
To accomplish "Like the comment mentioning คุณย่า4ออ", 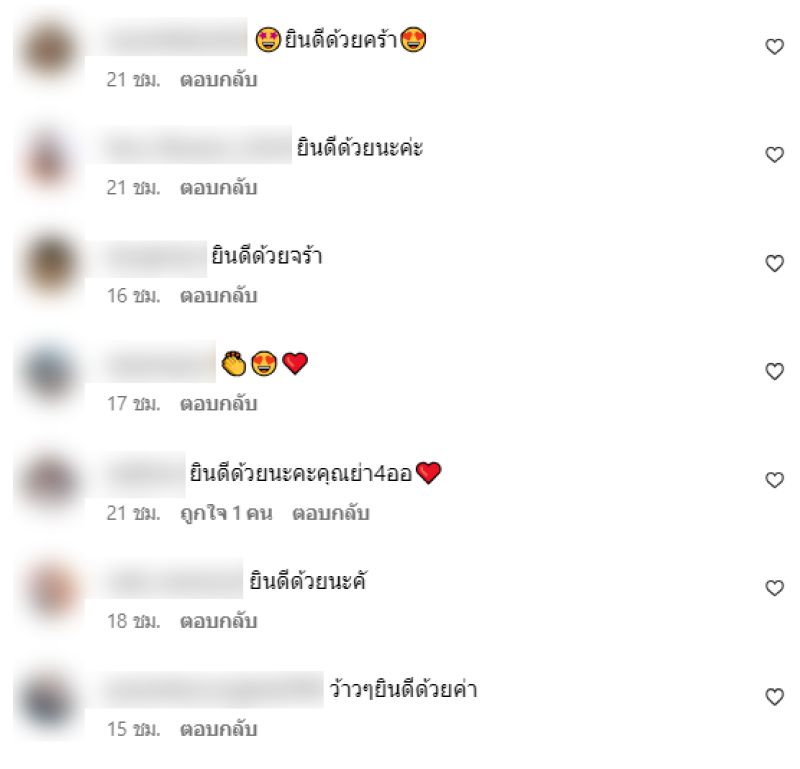I will [x=774, y=480].
